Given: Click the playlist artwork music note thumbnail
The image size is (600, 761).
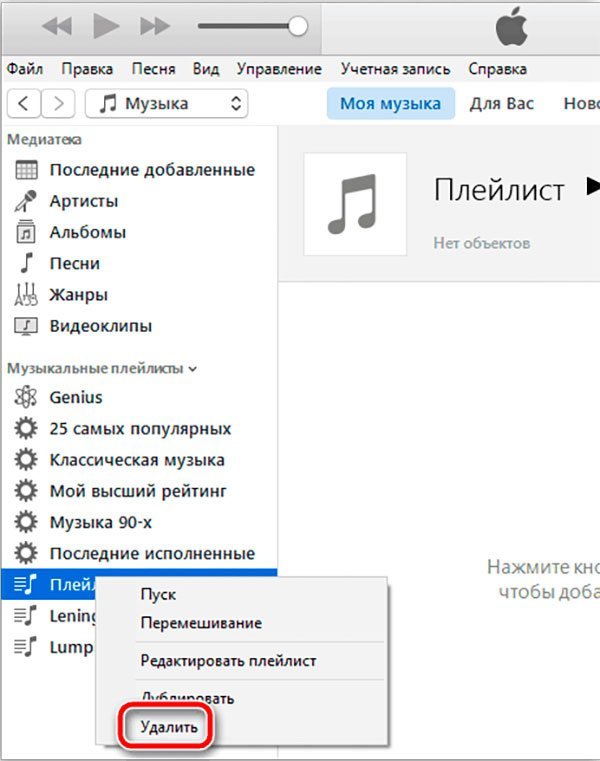Looking at the screenshot, I should coord(355,204).
